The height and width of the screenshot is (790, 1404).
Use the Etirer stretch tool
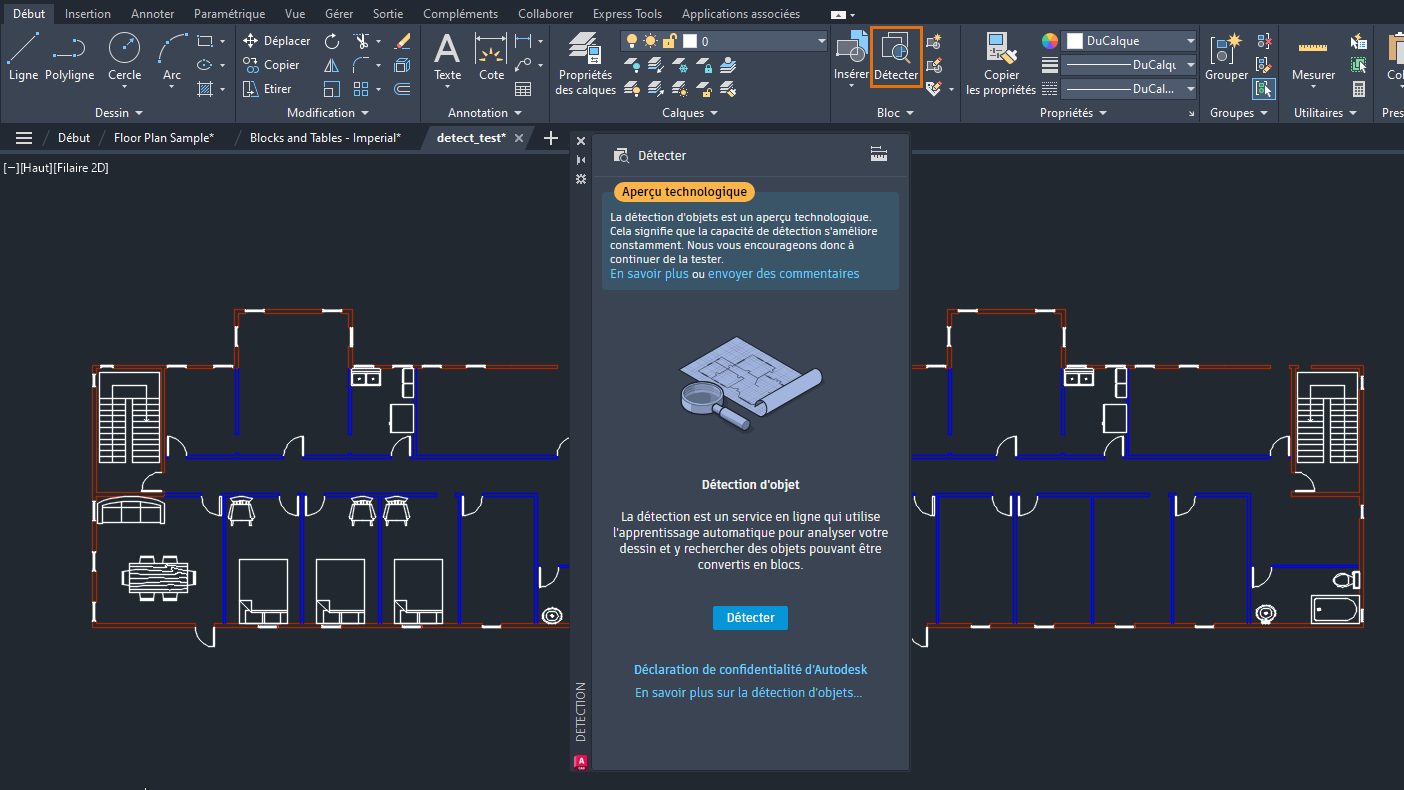(x=268, y=89)
